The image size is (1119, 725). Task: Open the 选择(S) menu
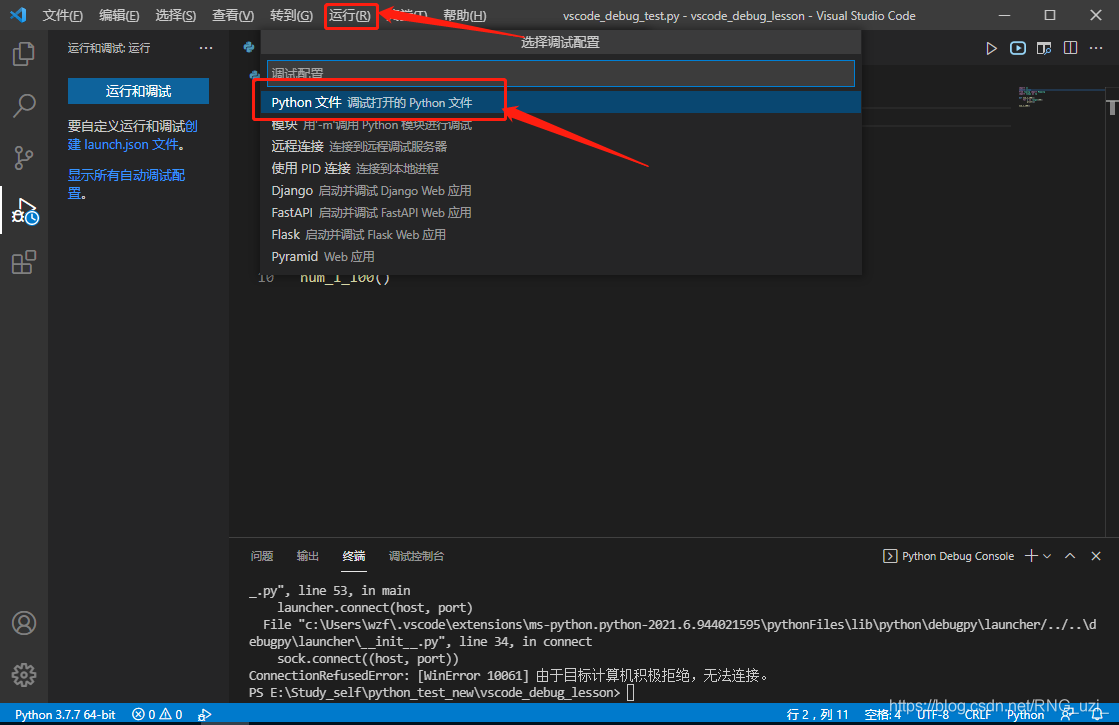pos(176,15)
